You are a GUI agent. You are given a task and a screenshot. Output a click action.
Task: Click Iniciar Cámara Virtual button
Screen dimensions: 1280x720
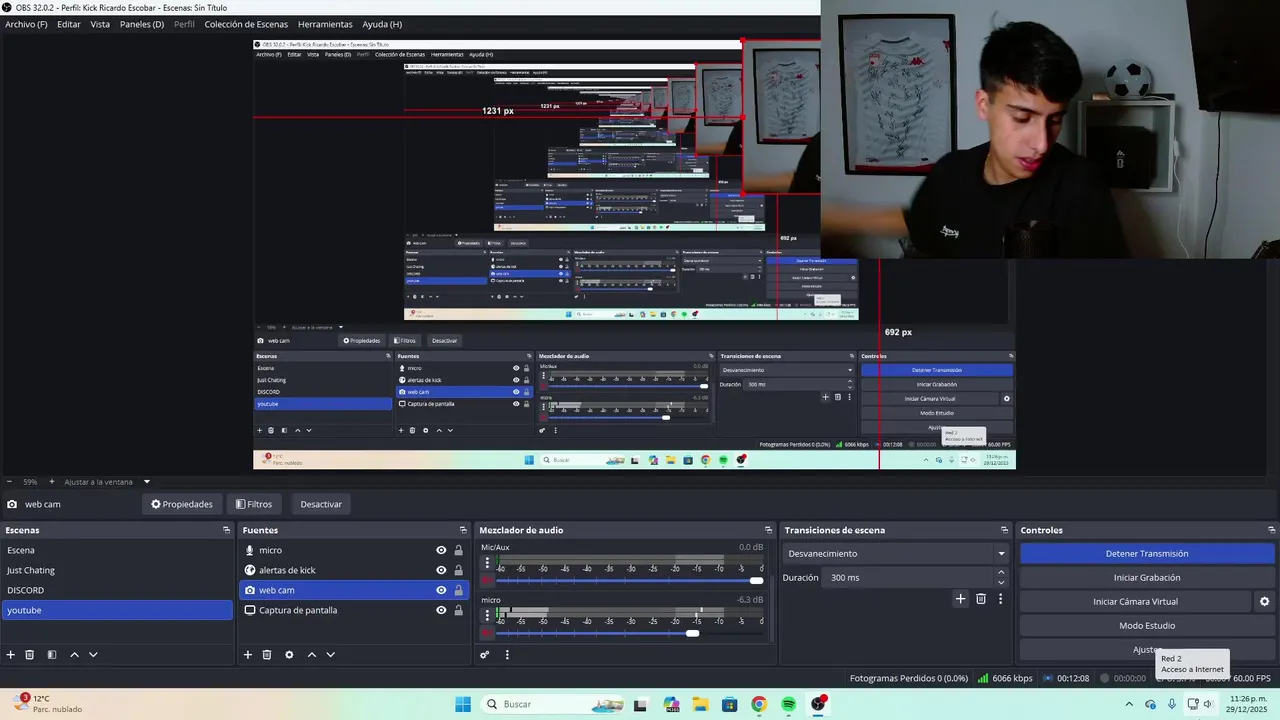coord(1135,601)
